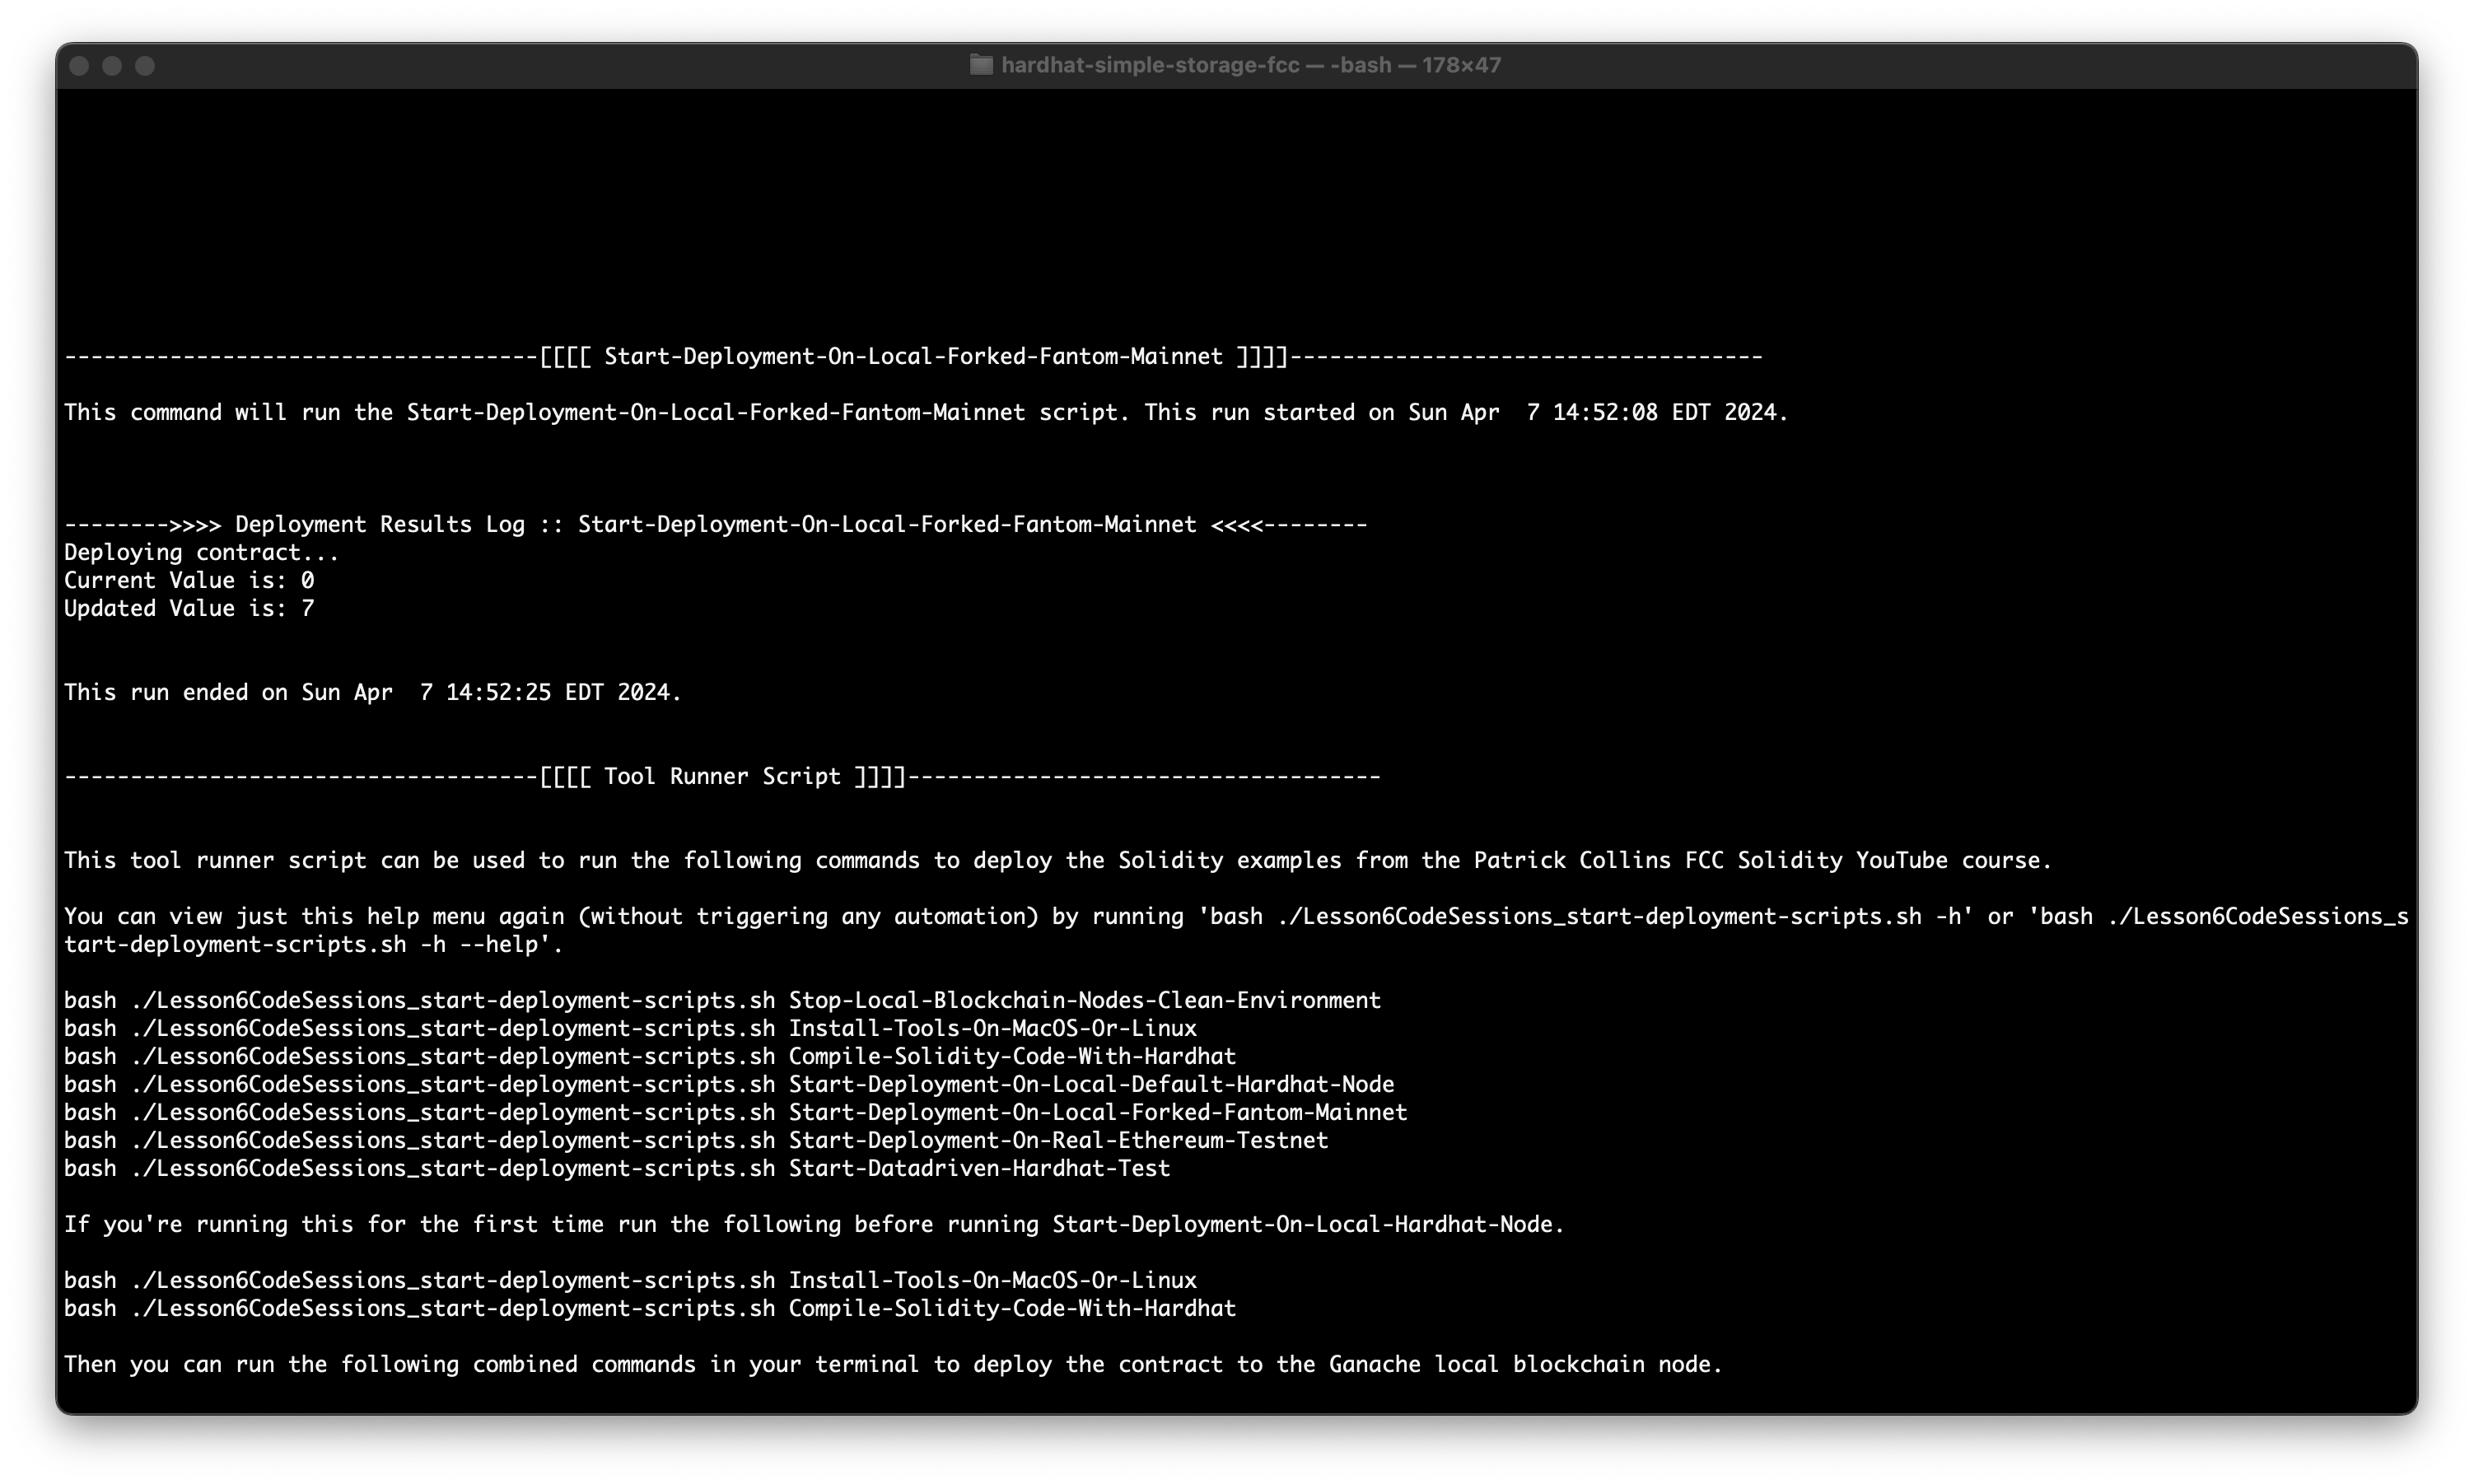Viewport: 2474px width, 1484px height.
Task: Click the 'Updated Value is: 7' line
Action: (189, 608)
